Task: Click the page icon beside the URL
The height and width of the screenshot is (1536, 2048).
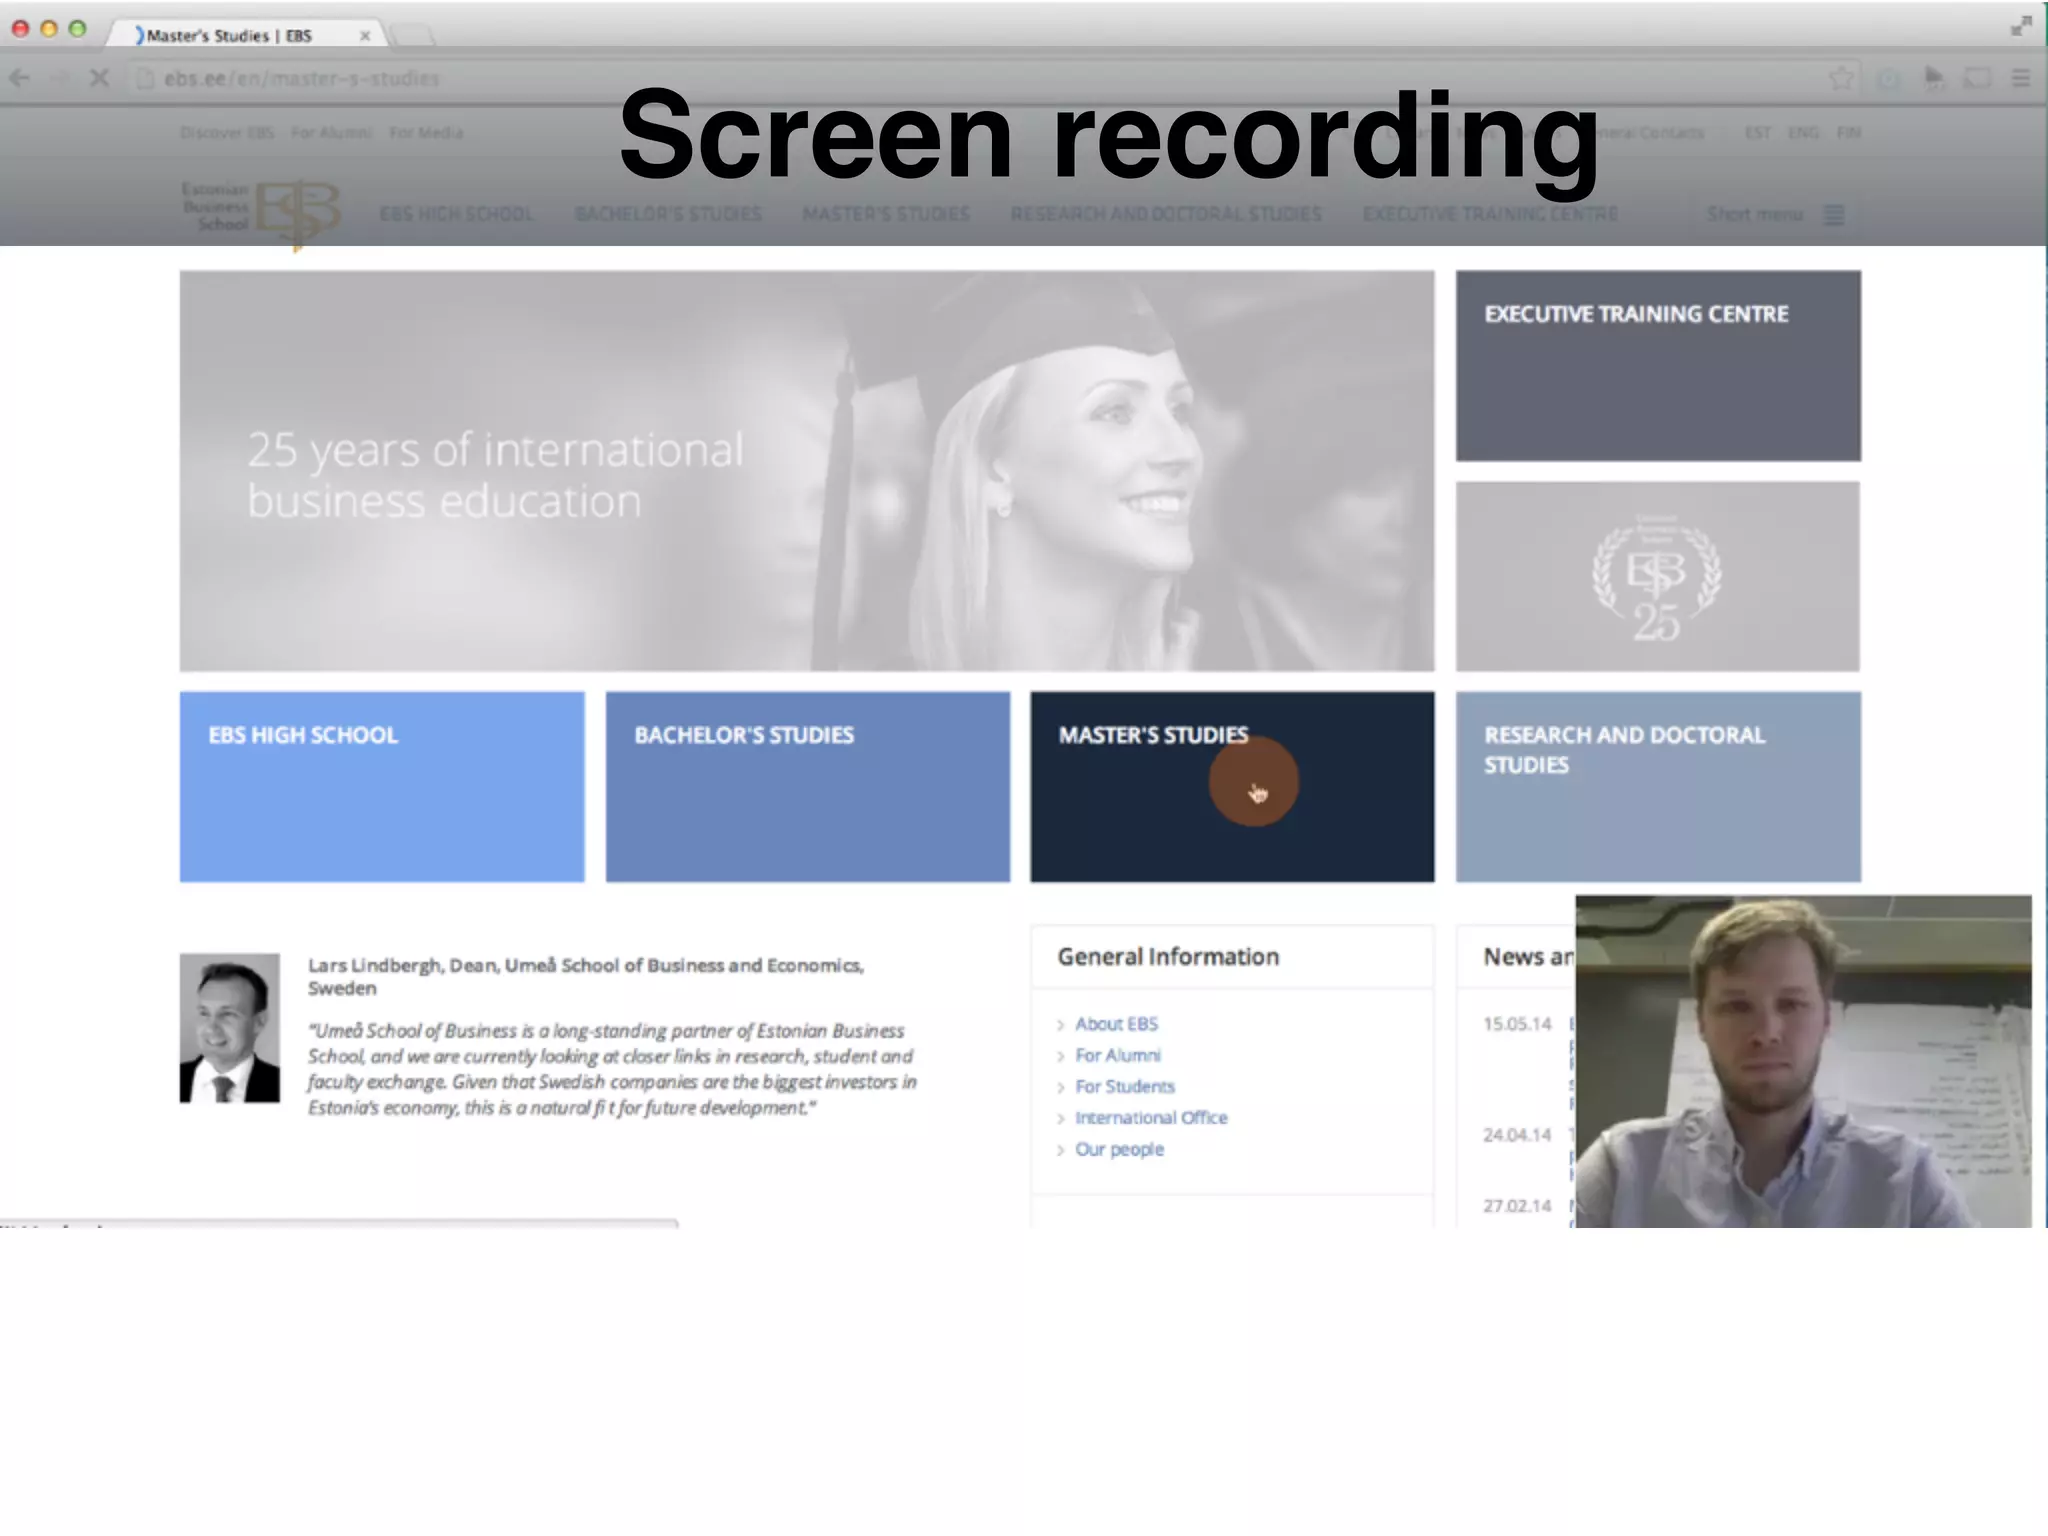Action: click(x=145, y=78)
